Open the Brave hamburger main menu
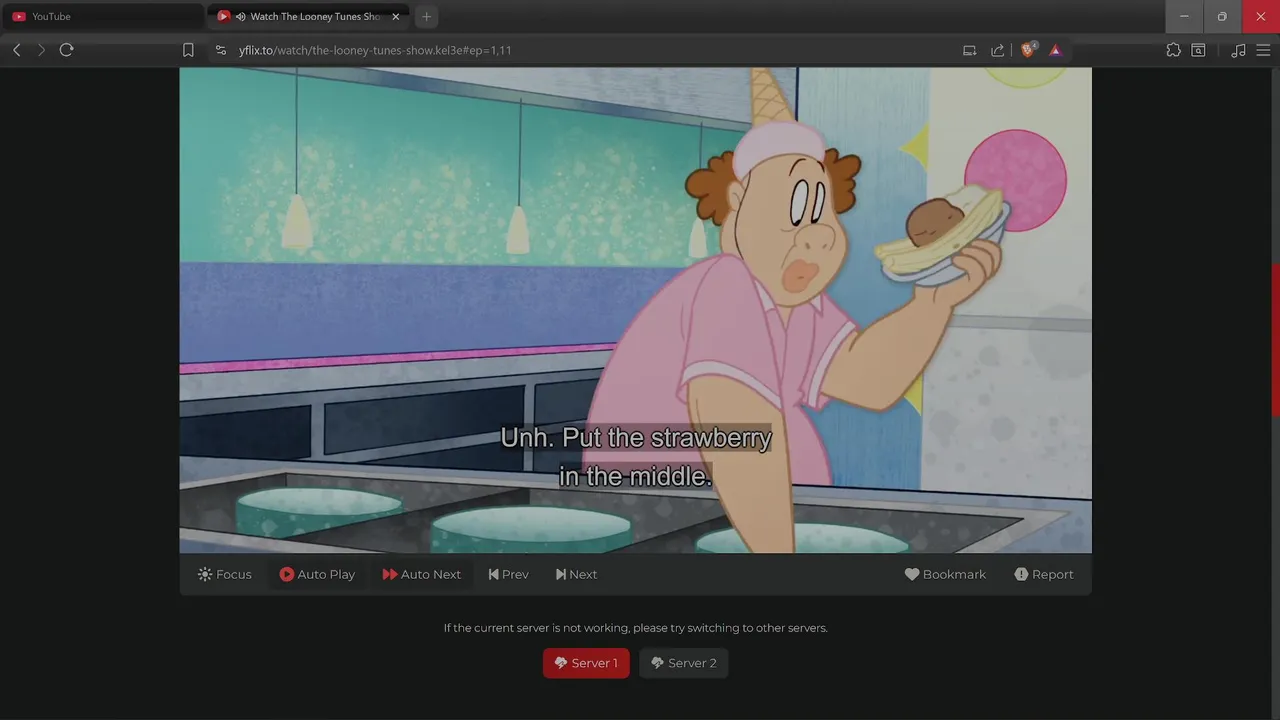 [x=1262, y=50]
